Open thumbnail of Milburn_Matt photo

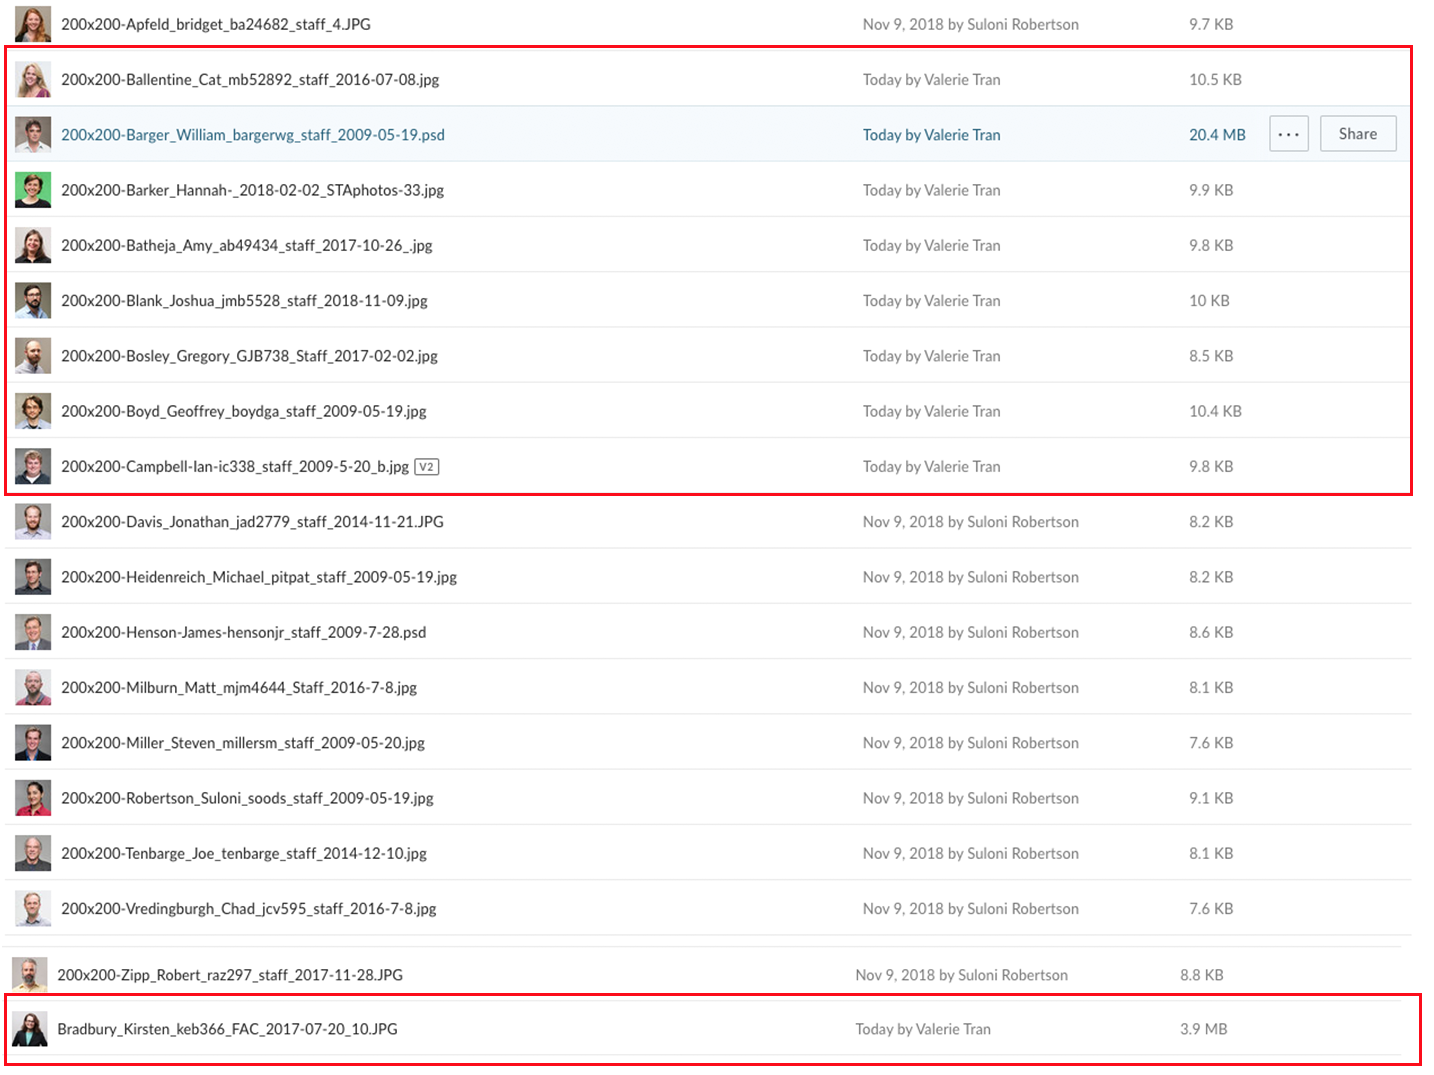click(33, 688)
